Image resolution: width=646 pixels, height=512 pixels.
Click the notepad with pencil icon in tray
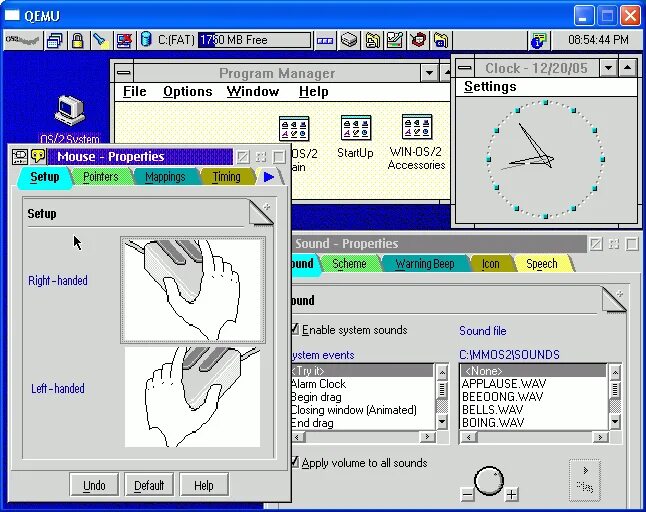[x=395, y=40]
